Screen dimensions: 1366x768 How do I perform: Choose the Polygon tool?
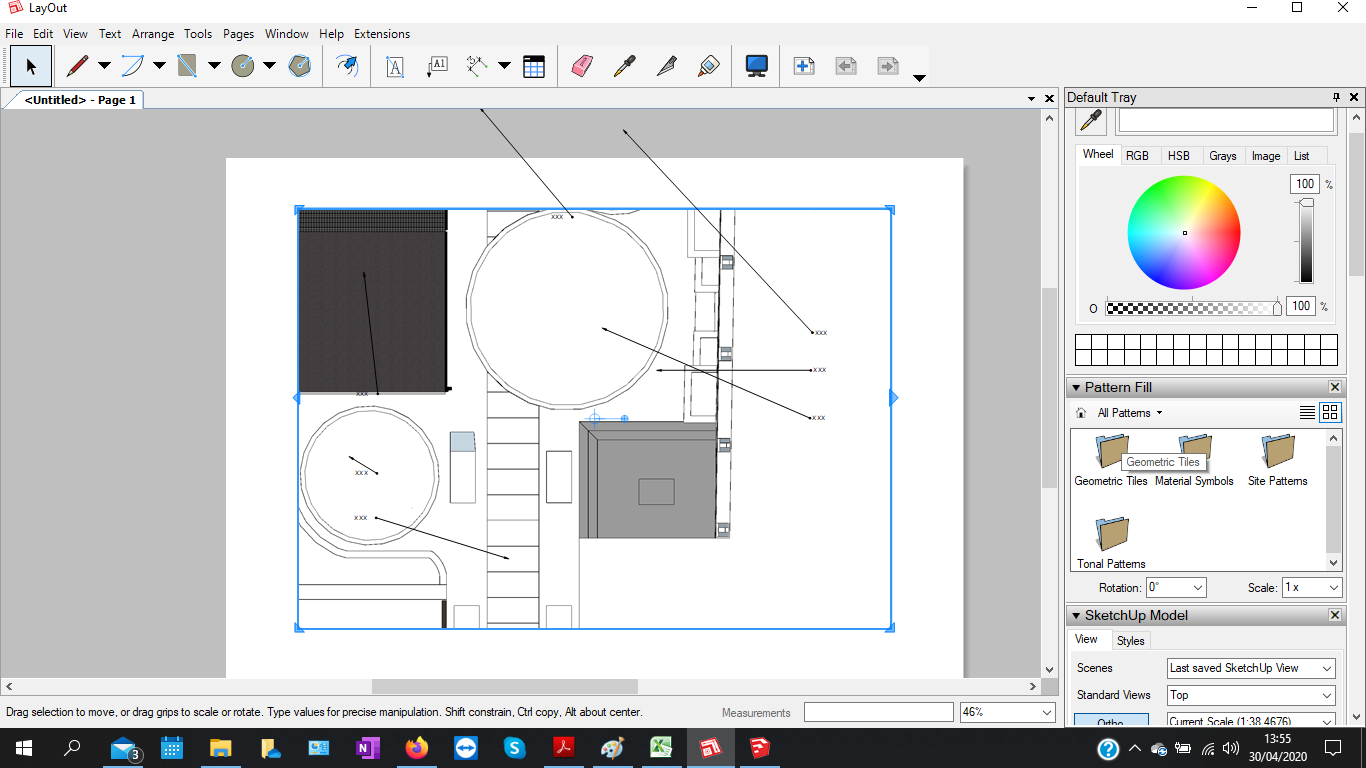[x=299, y=66]
